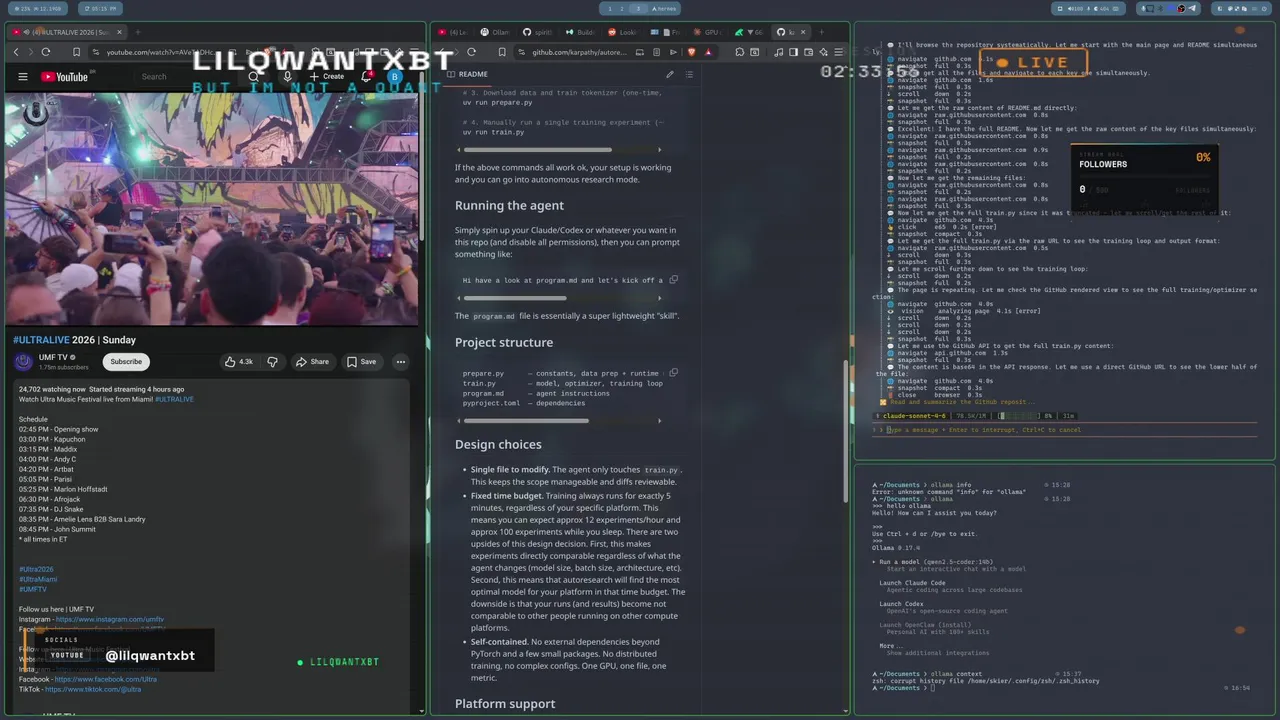Screen dimensions: 1280x720
Task: Switch to the Looki browser tab
Action: point(624,32)
